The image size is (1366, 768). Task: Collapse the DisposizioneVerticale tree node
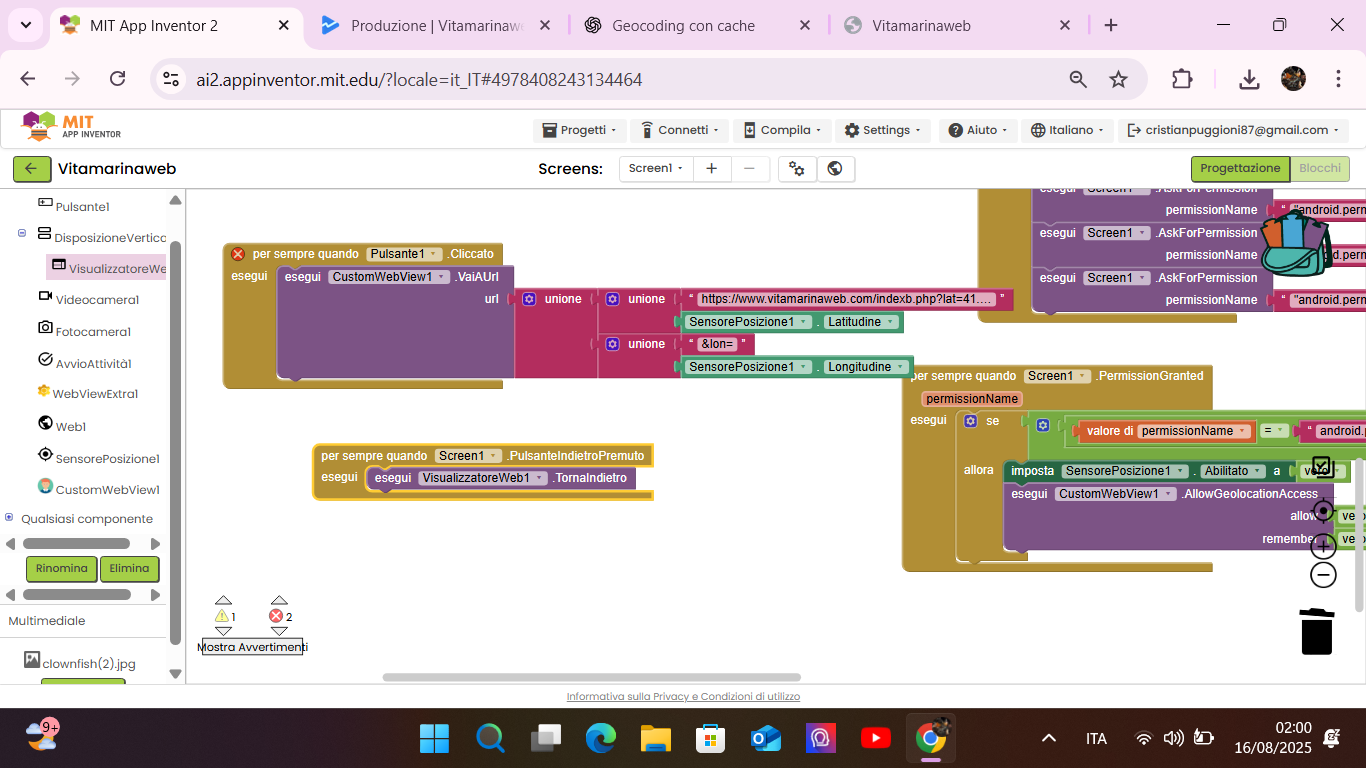pyautogui.click(x=22, y=234)
